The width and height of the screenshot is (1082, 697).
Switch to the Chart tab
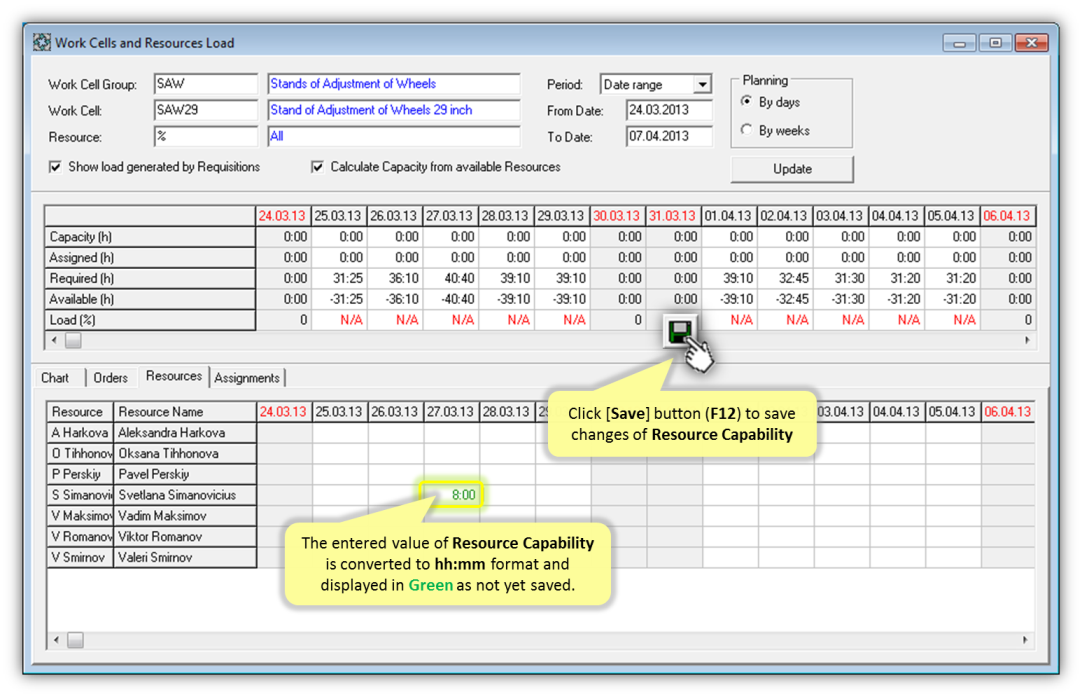pos(55,377)
